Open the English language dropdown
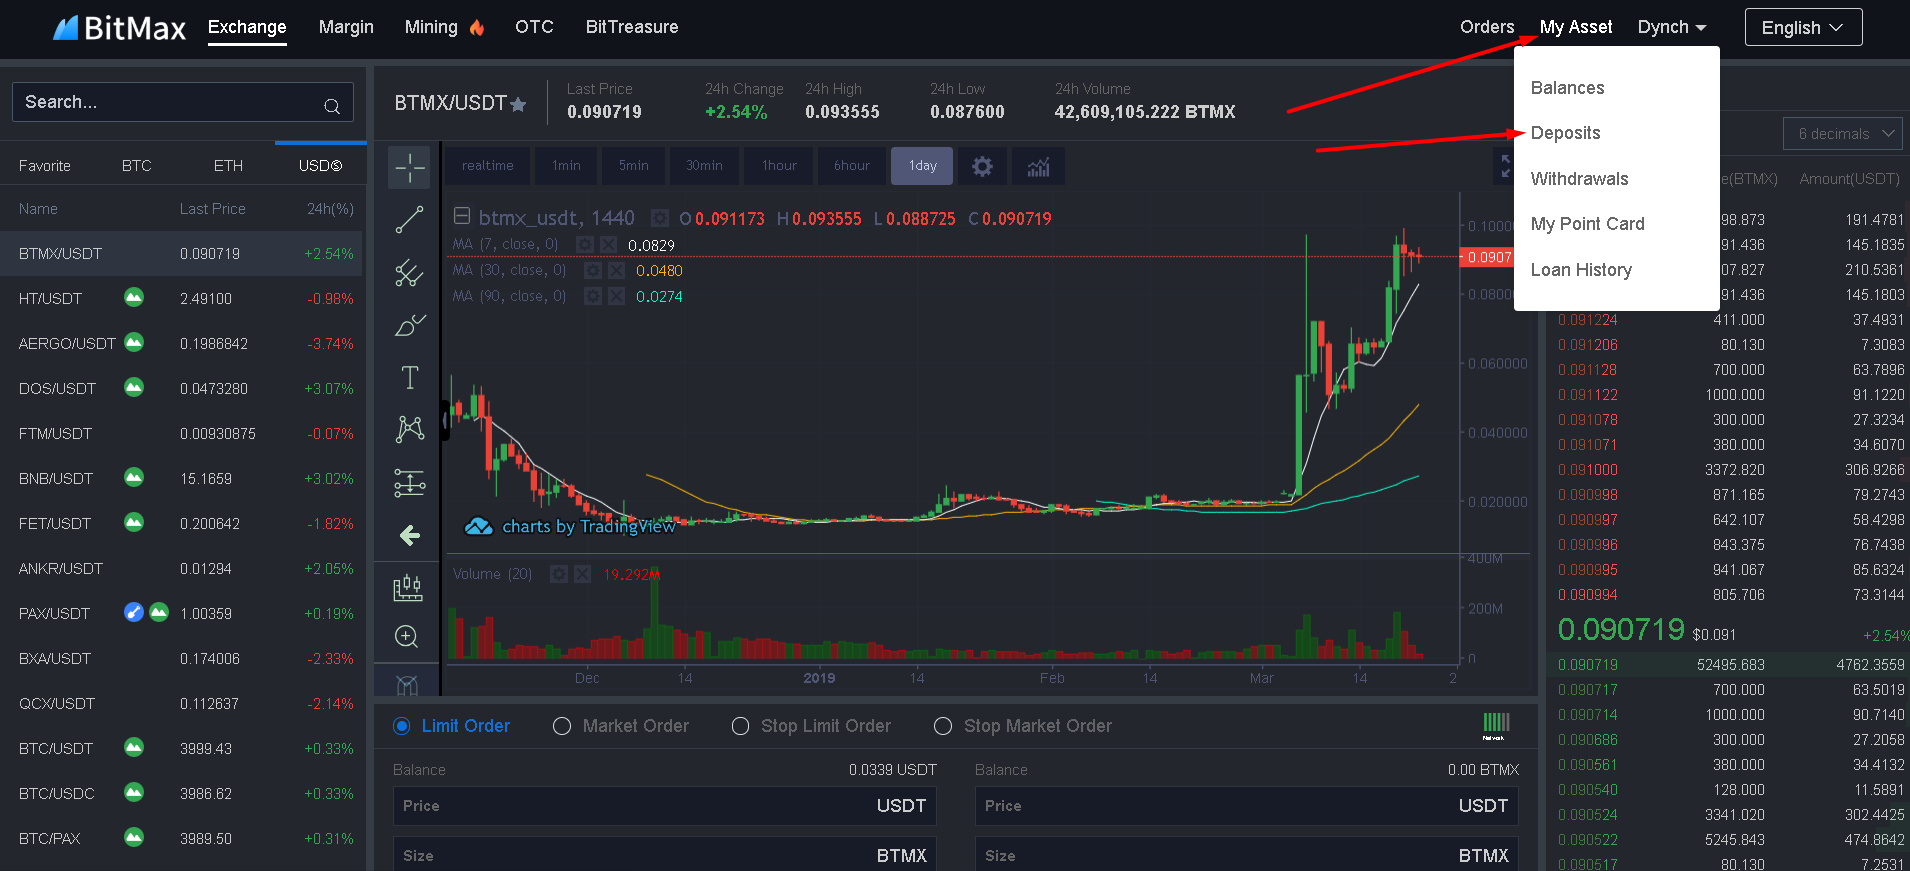 click(1803, 27)
